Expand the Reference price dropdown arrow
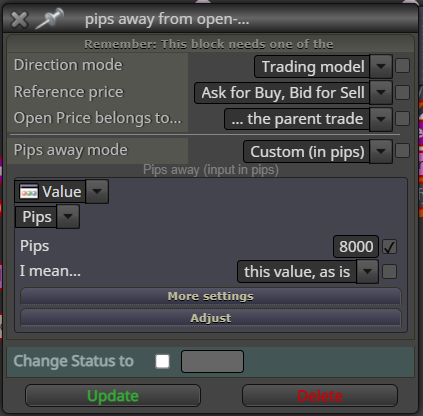 click(381, 93)
